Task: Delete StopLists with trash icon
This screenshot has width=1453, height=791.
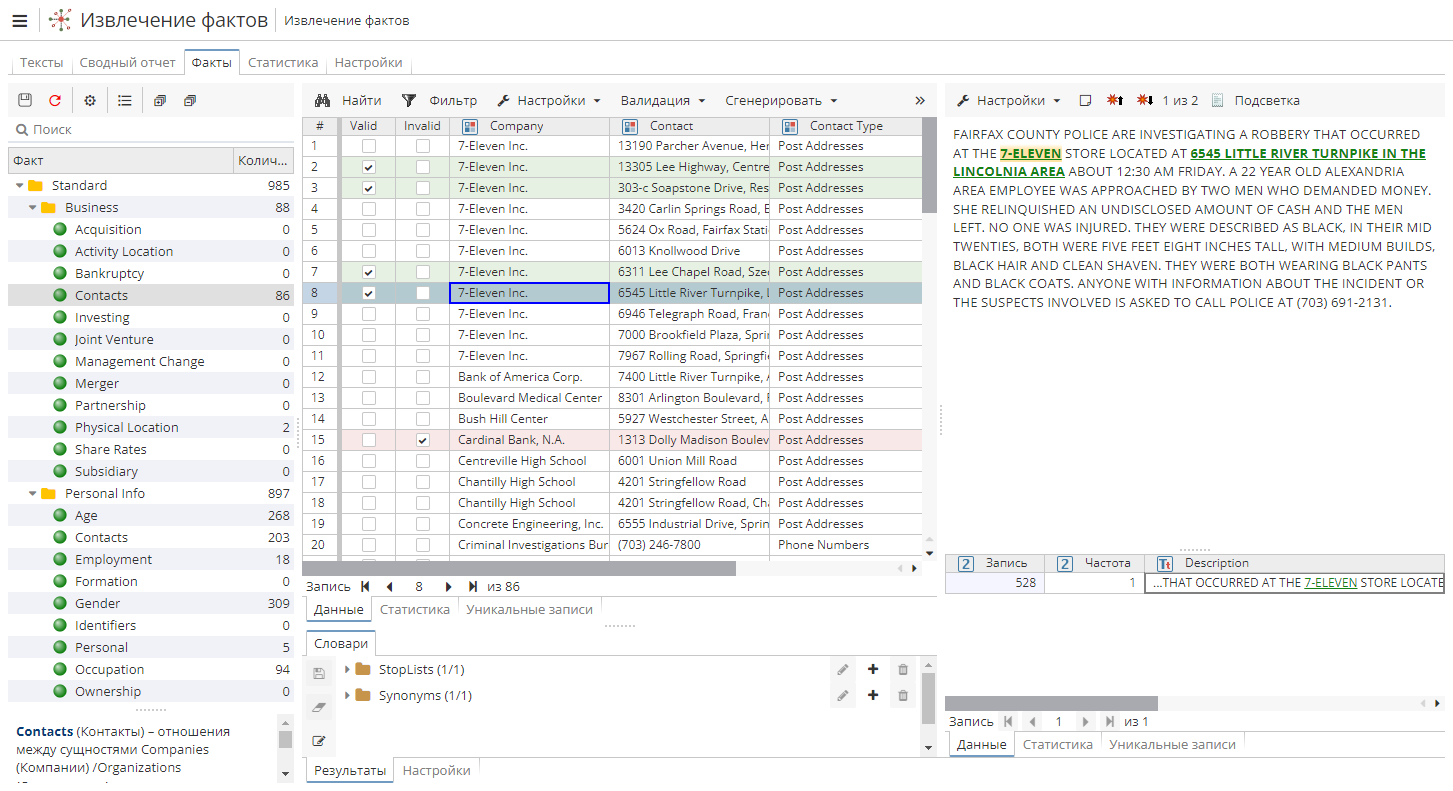Action: tap(903, 669)
